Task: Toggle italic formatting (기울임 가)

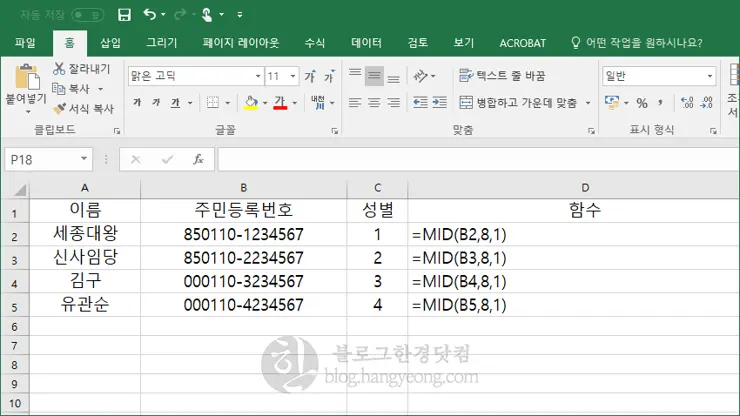Action: (x=156, y=102)
